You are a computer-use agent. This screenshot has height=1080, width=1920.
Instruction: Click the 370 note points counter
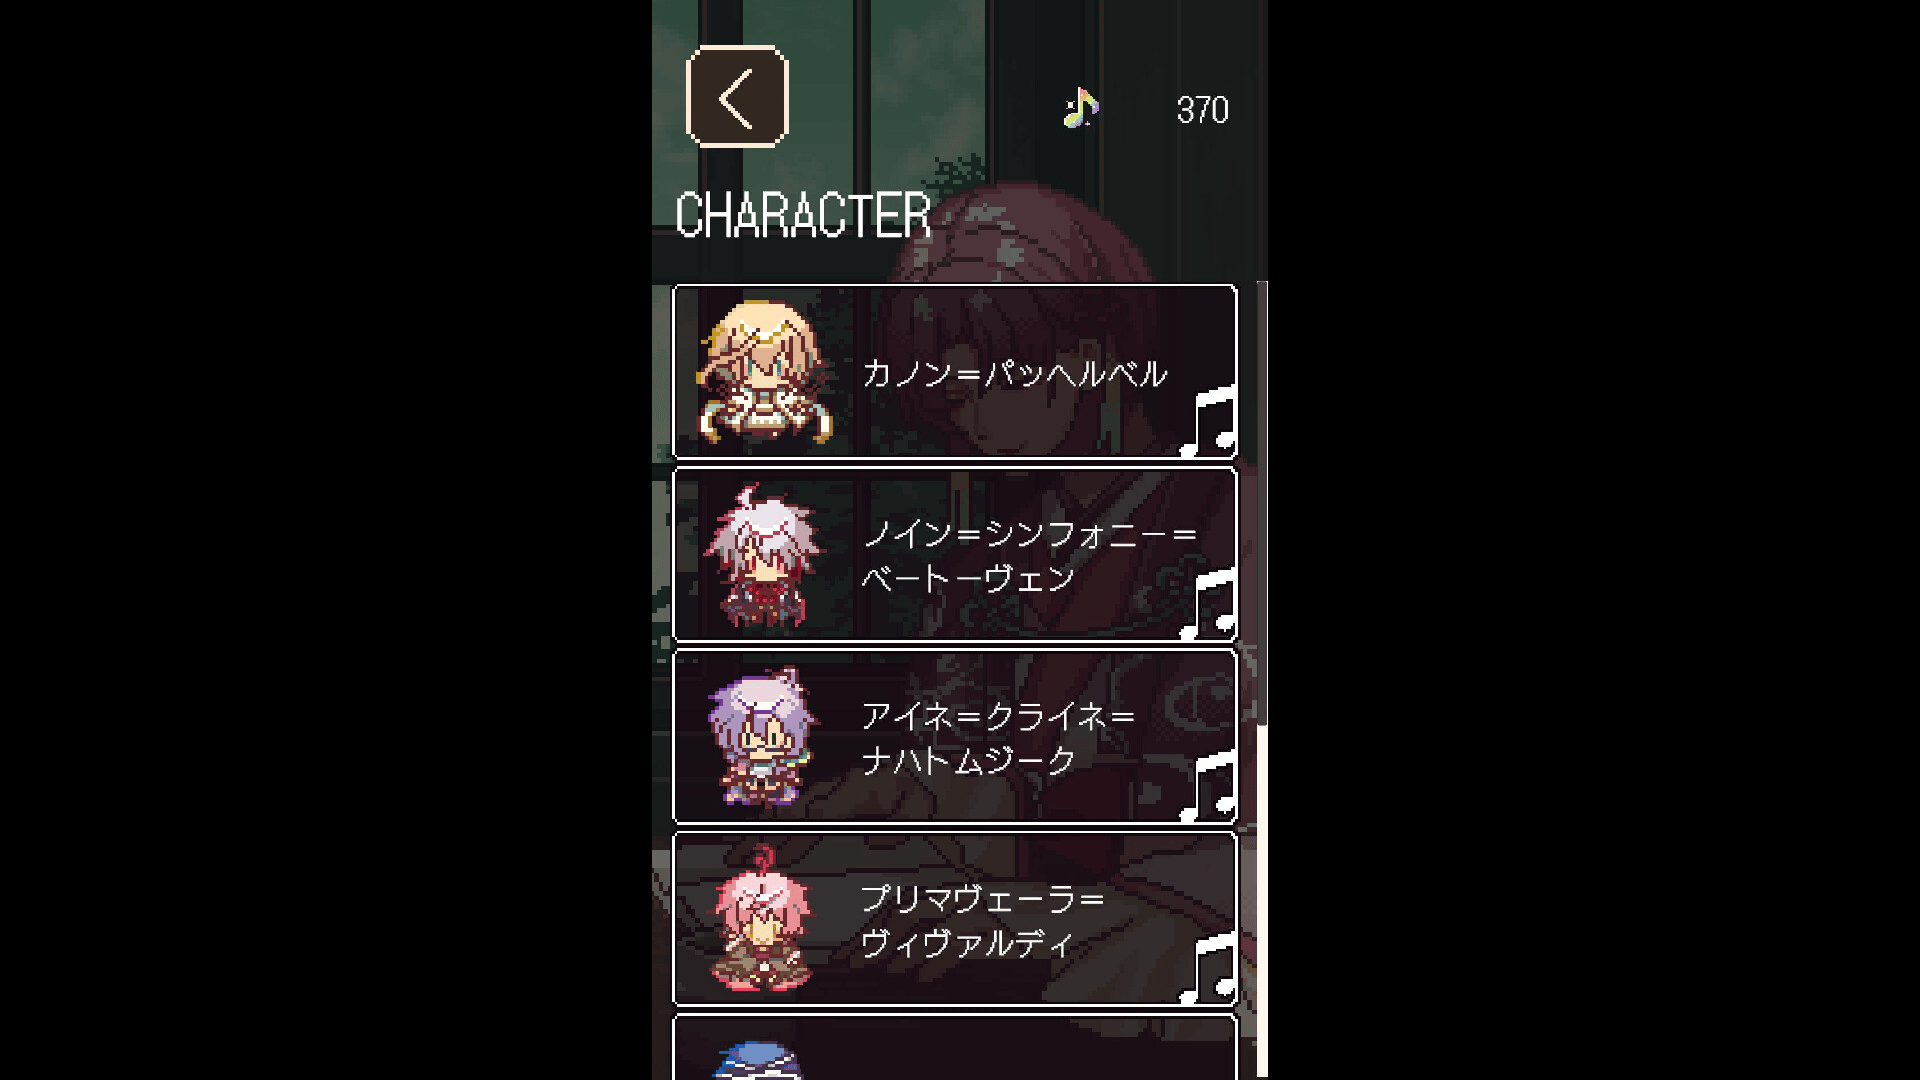[1202, 110]
